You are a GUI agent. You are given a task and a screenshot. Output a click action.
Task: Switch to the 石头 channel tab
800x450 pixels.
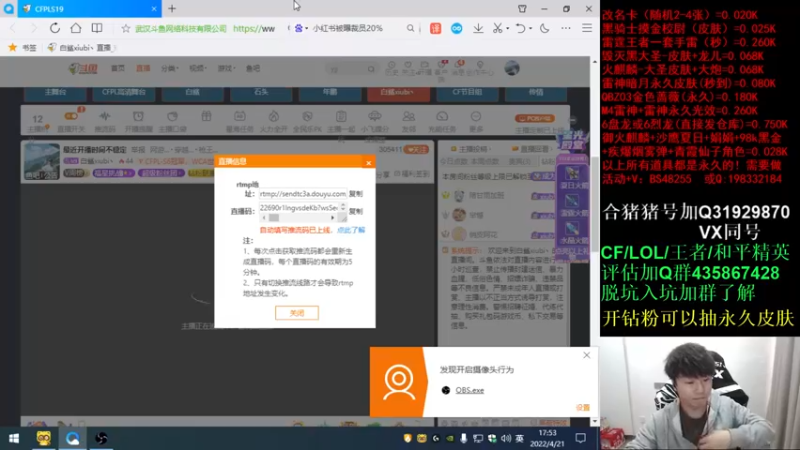(261, 93)
